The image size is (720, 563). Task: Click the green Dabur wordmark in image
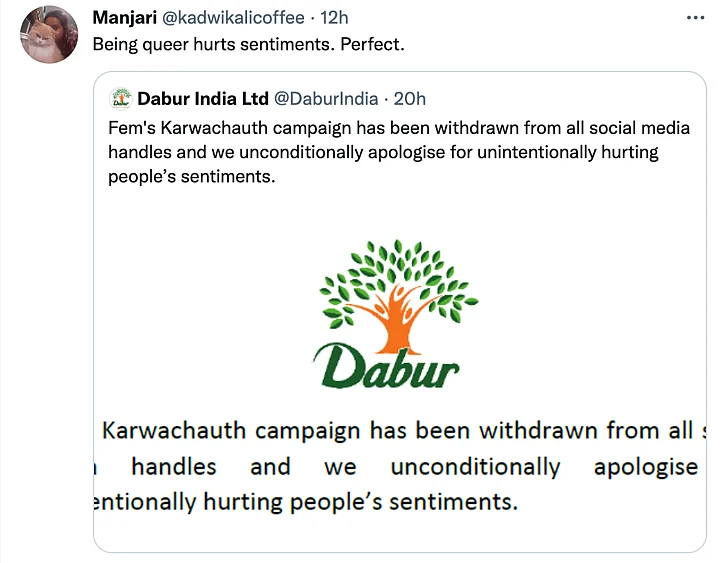point(386,366)
